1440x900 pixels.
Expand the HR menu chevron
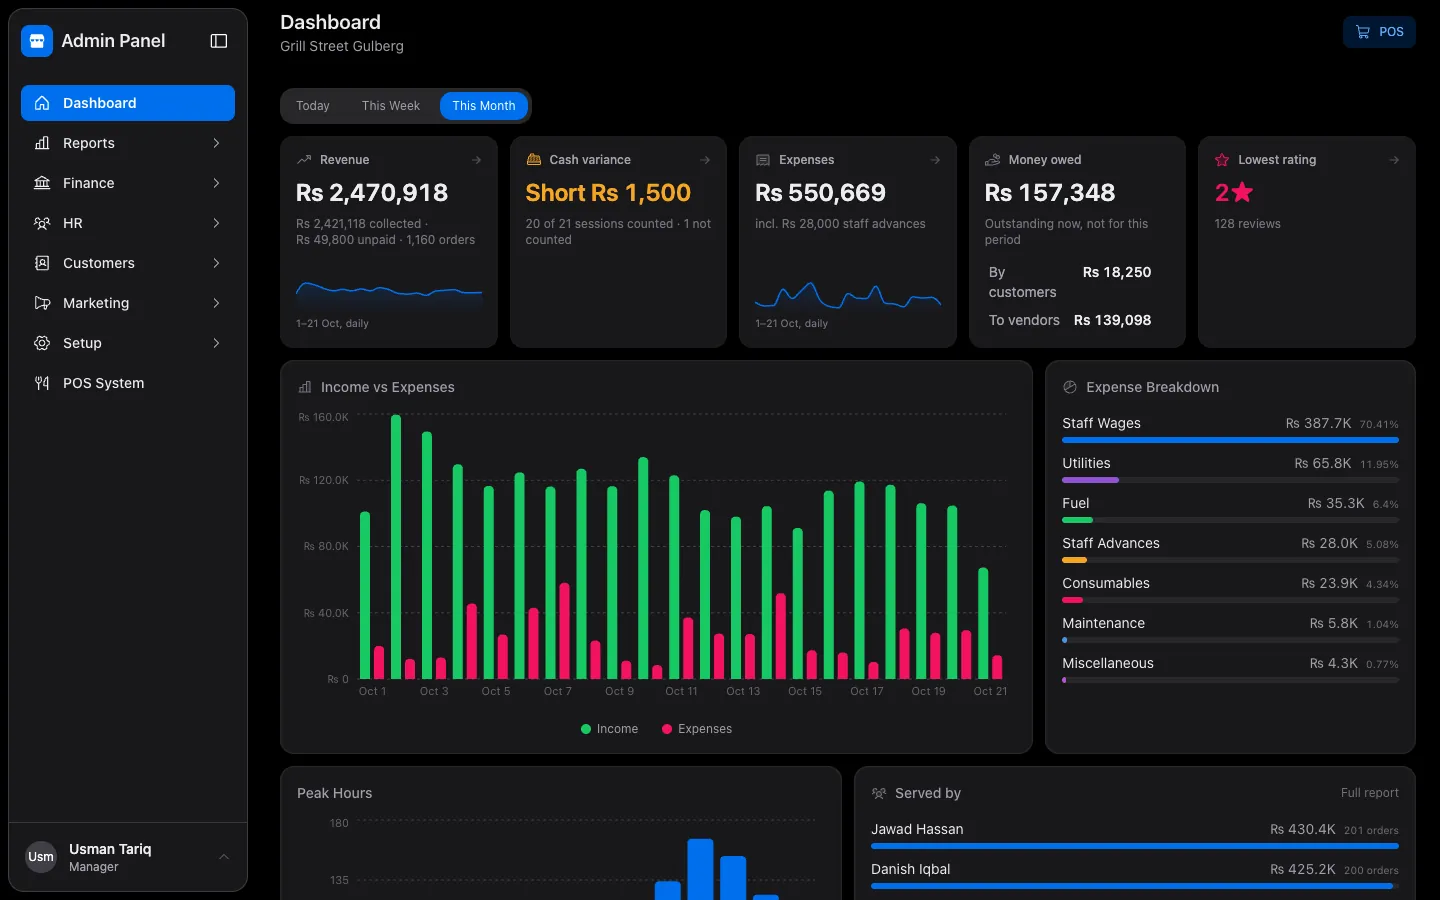(x=216, y=223)
